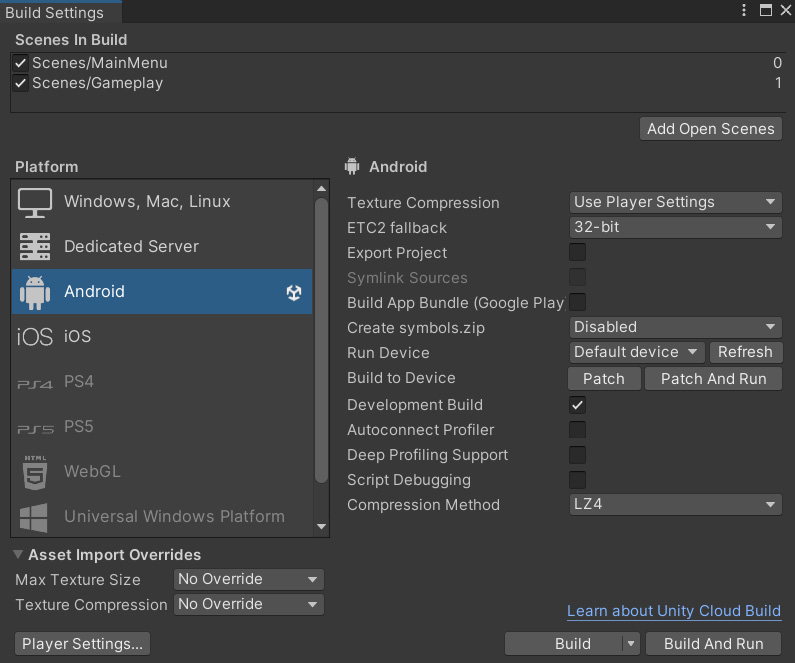Click the Dedicated Server rack icon
This screenshot has width=795, height=663.
[x=34, y=246]
